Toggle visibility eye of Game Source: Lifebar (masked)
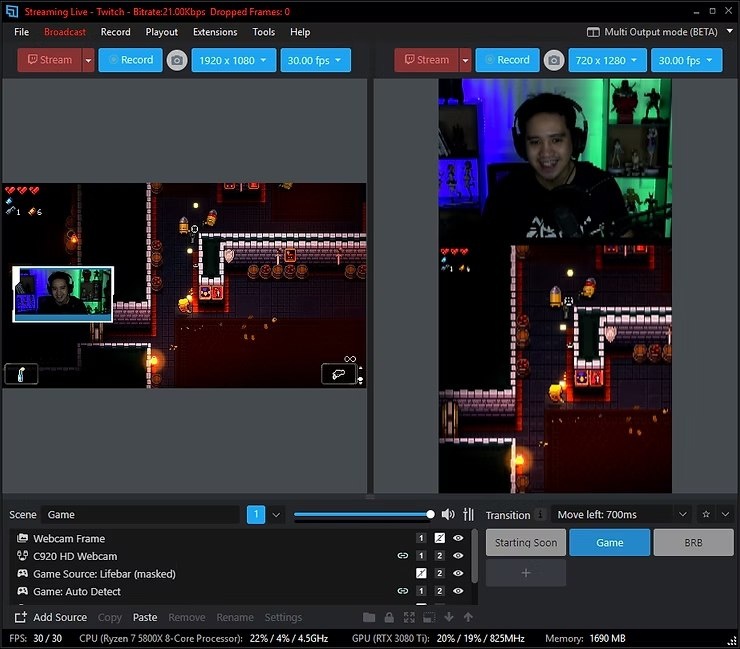 (x=458, y=573)
